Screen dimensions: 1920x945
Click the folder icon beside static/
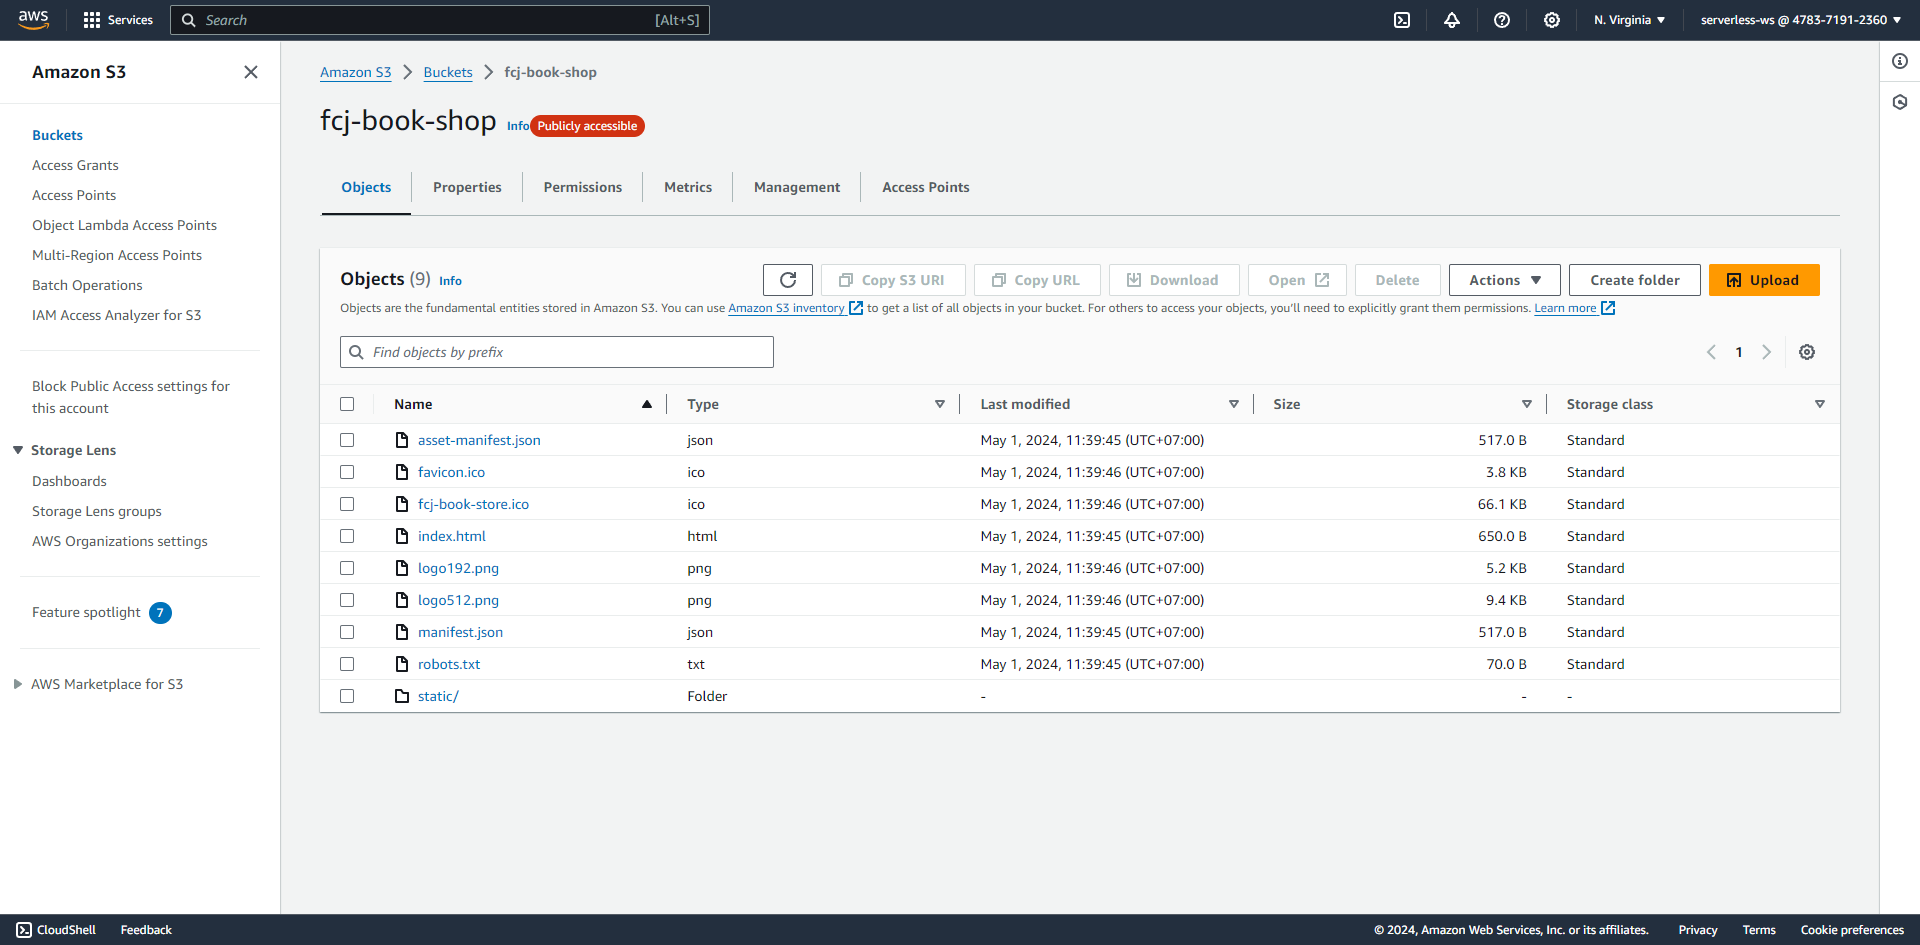[402, 696]
